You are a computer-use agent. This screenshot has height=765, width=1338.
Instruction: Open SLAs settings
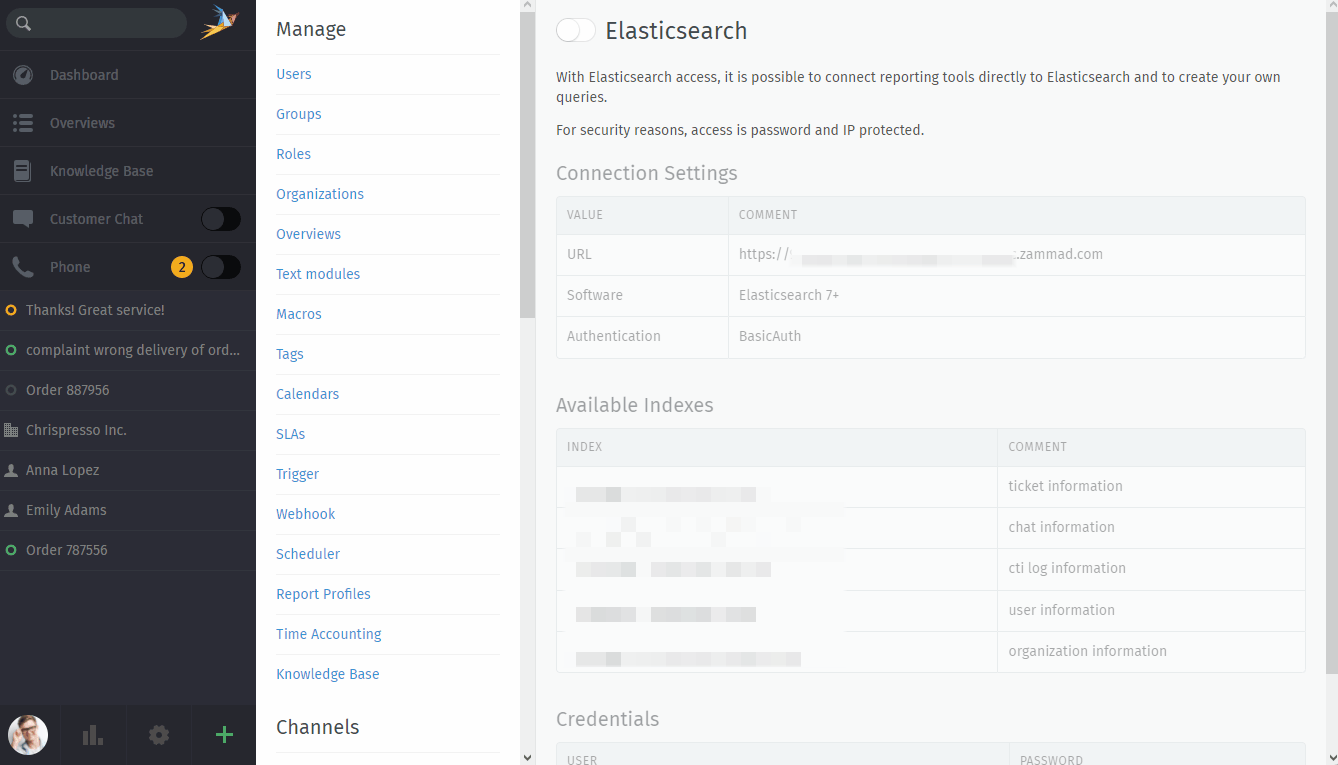[291, 434]
